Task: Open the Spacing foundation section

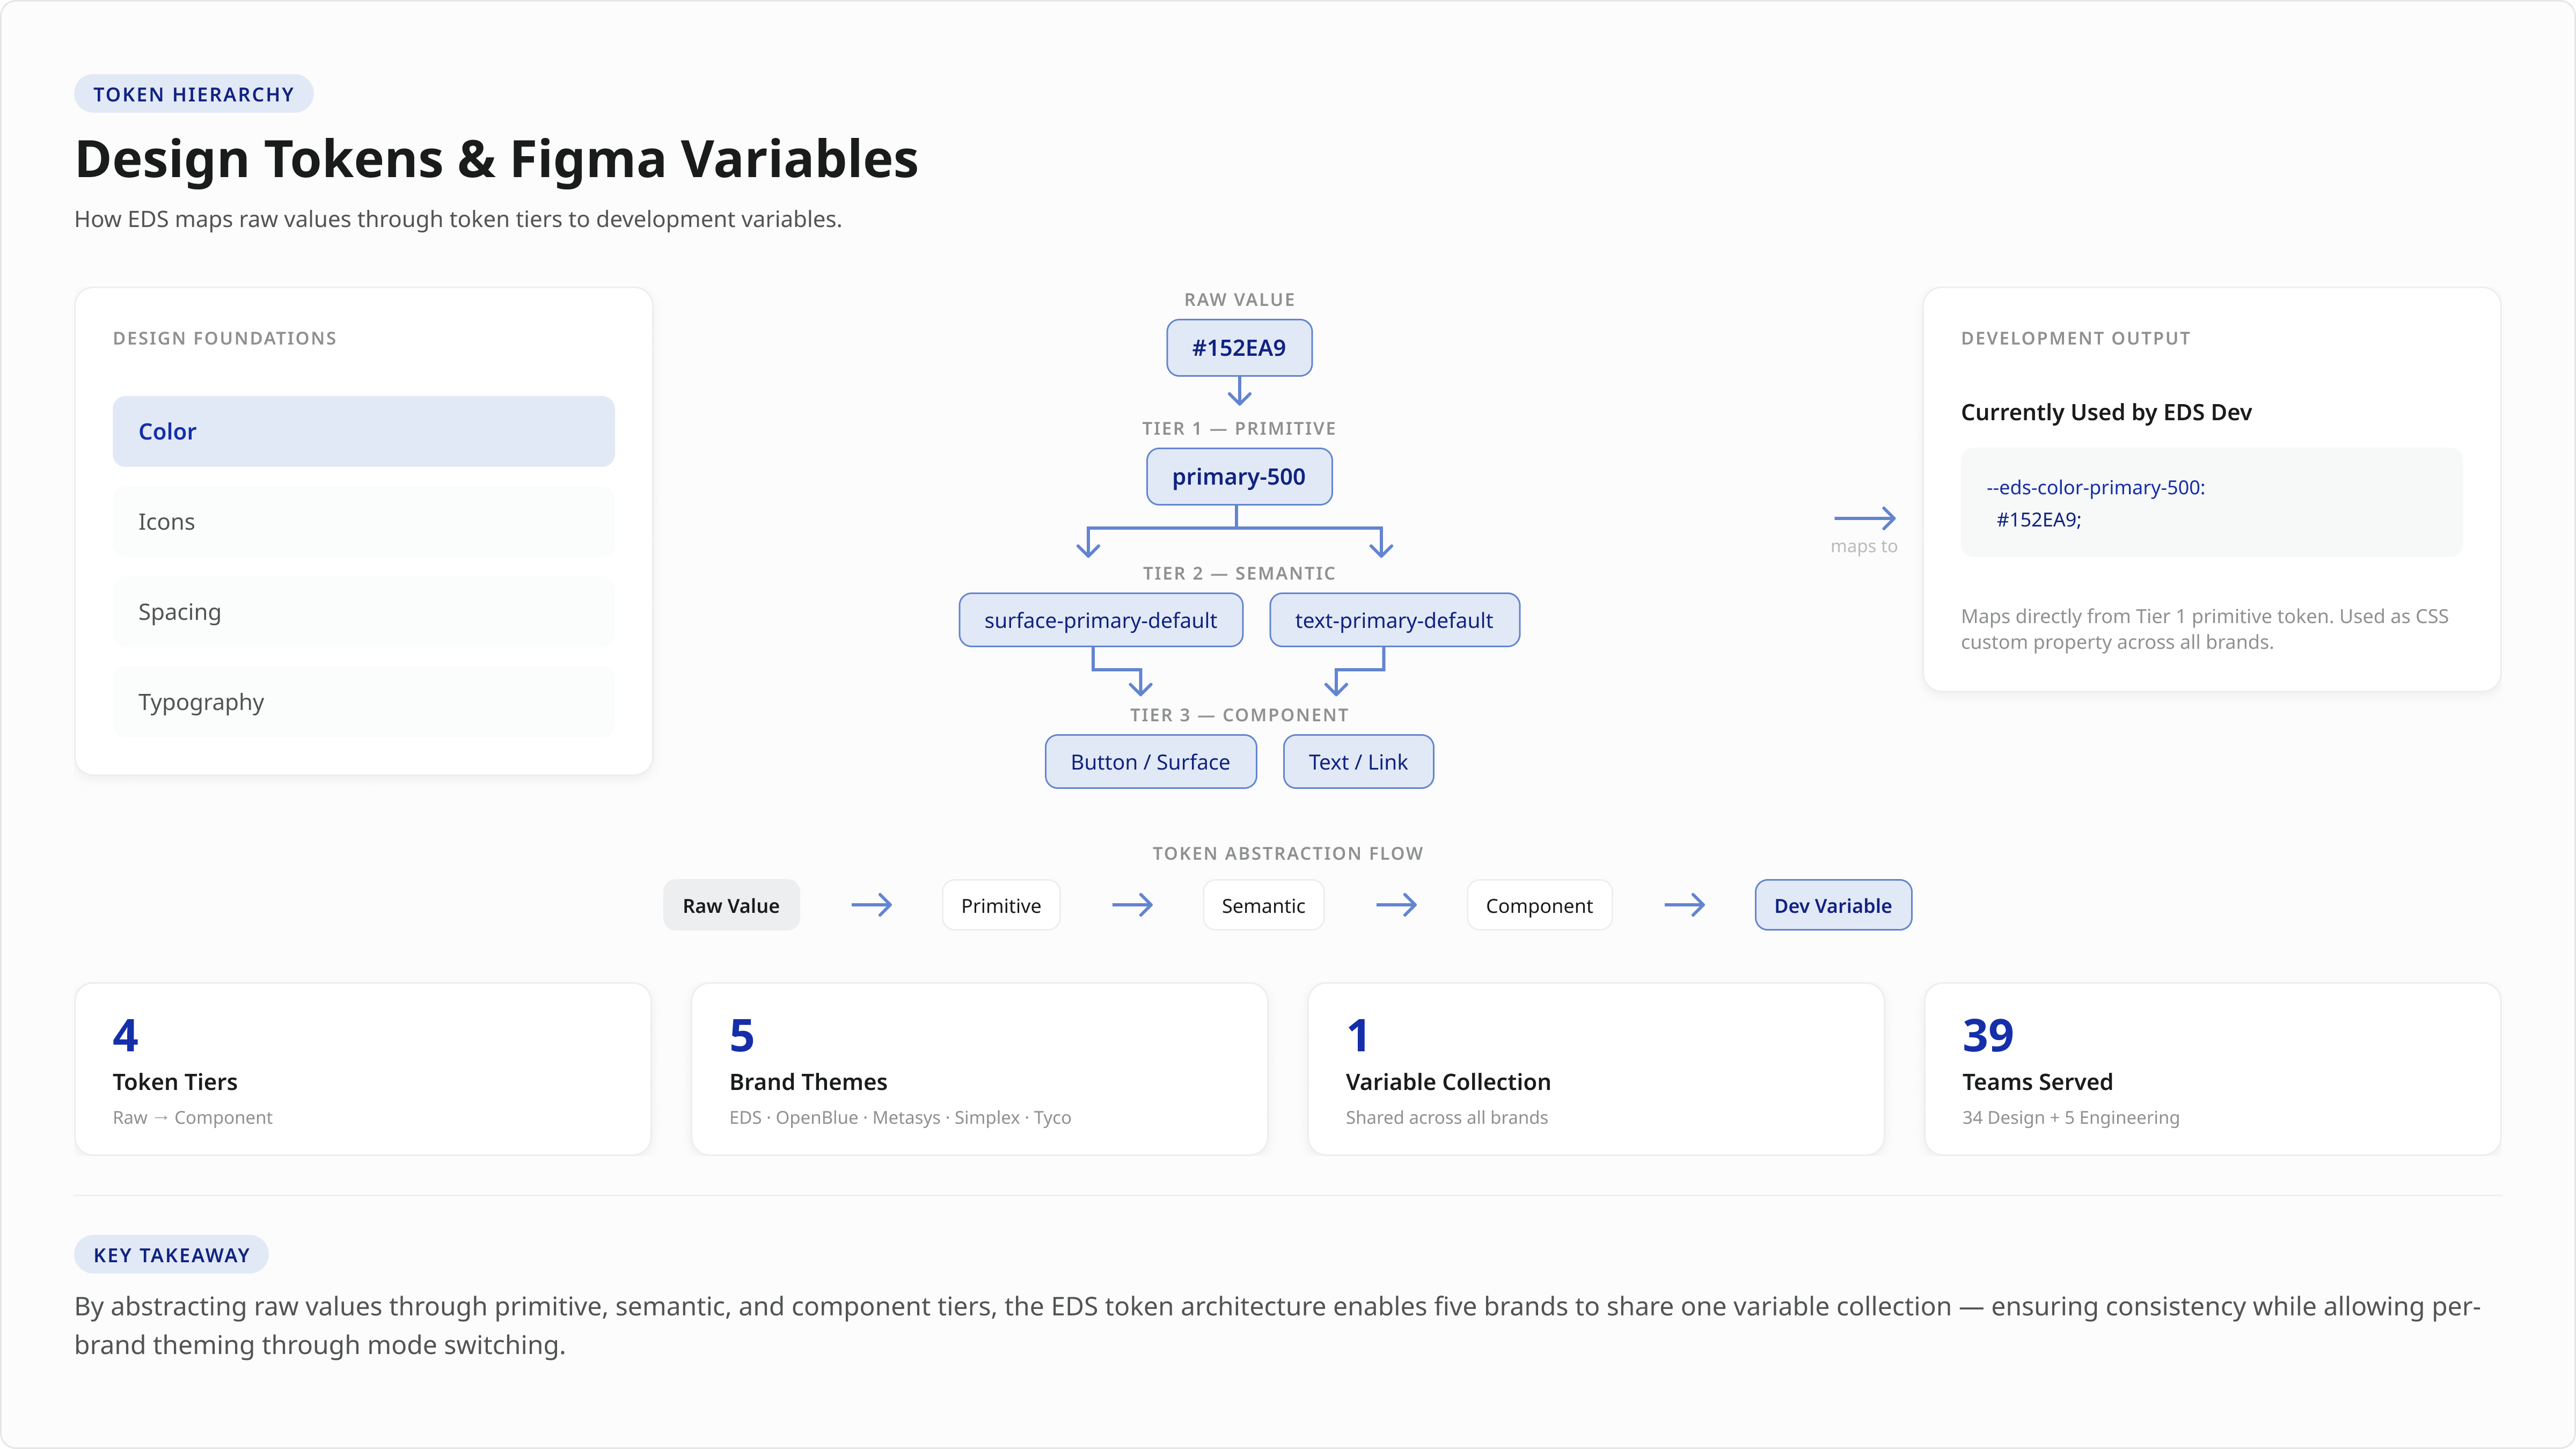Action: (363, 611)
